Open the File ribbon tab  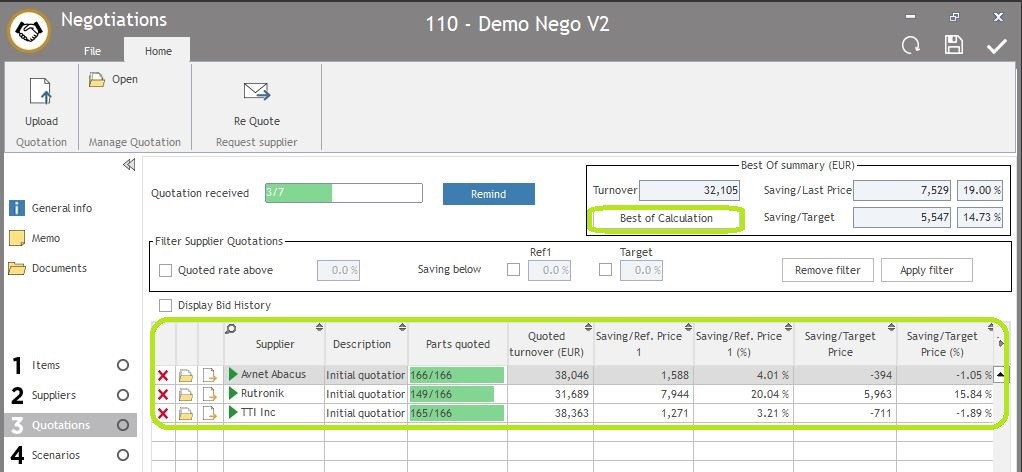(x=92, y=51)
